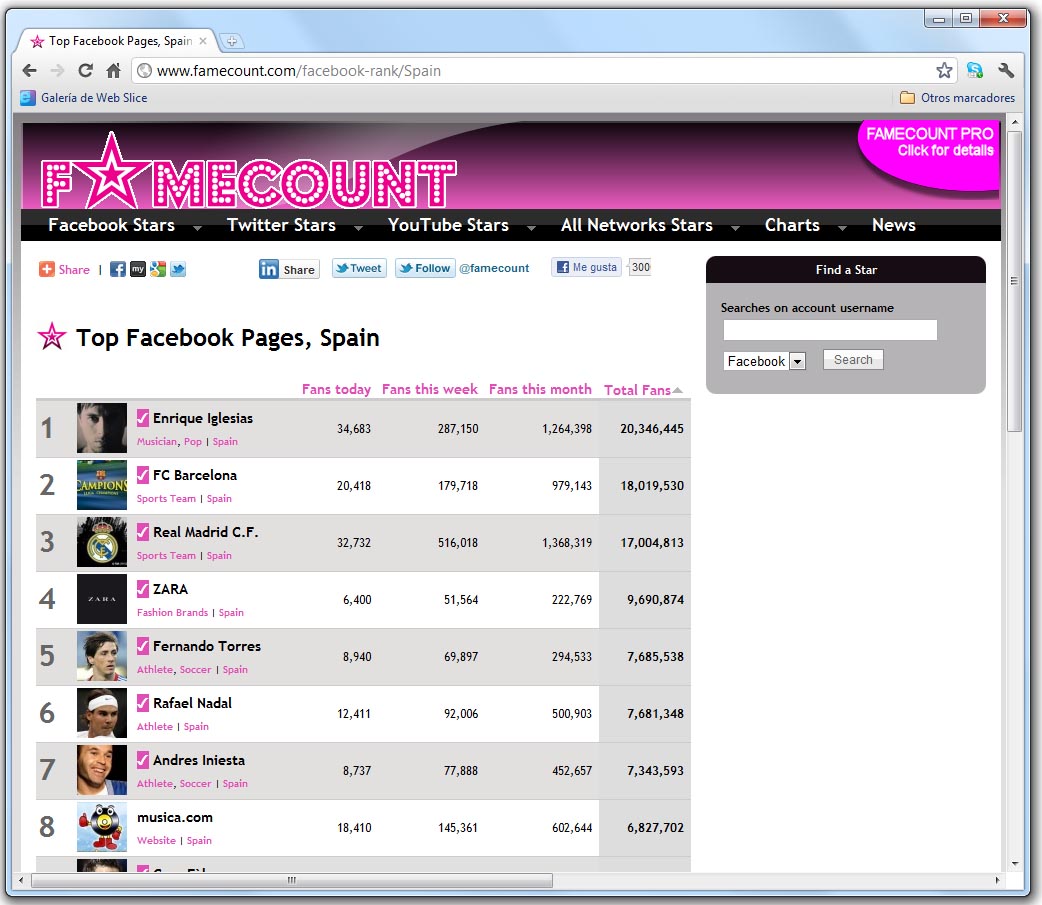Expand arrow beside Charts
The height and width of the screenshot is (905, 1042).
click(x=842, y=228)
